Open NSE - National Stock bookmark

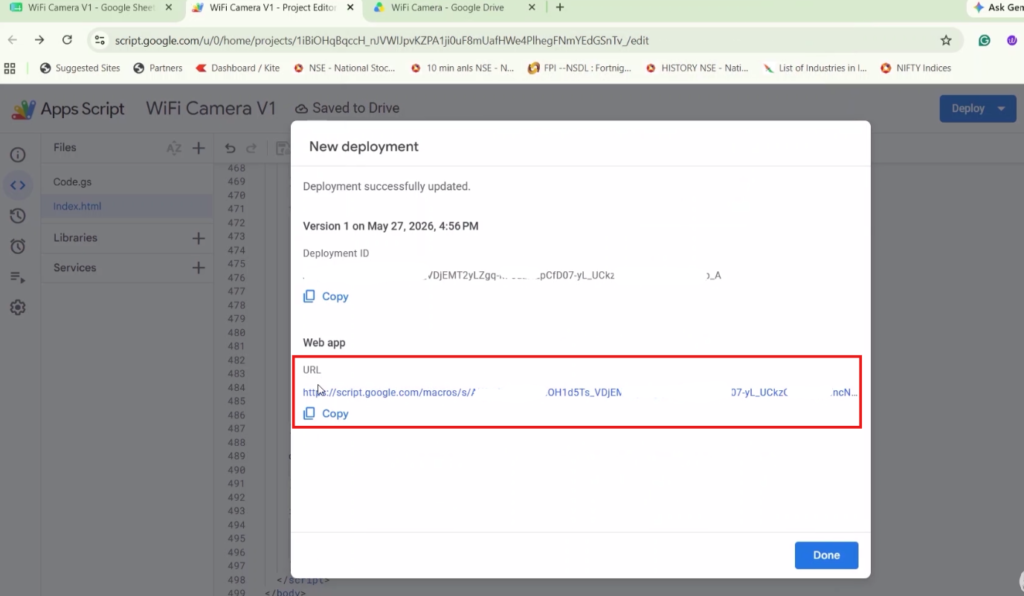[x=344, y=68]
